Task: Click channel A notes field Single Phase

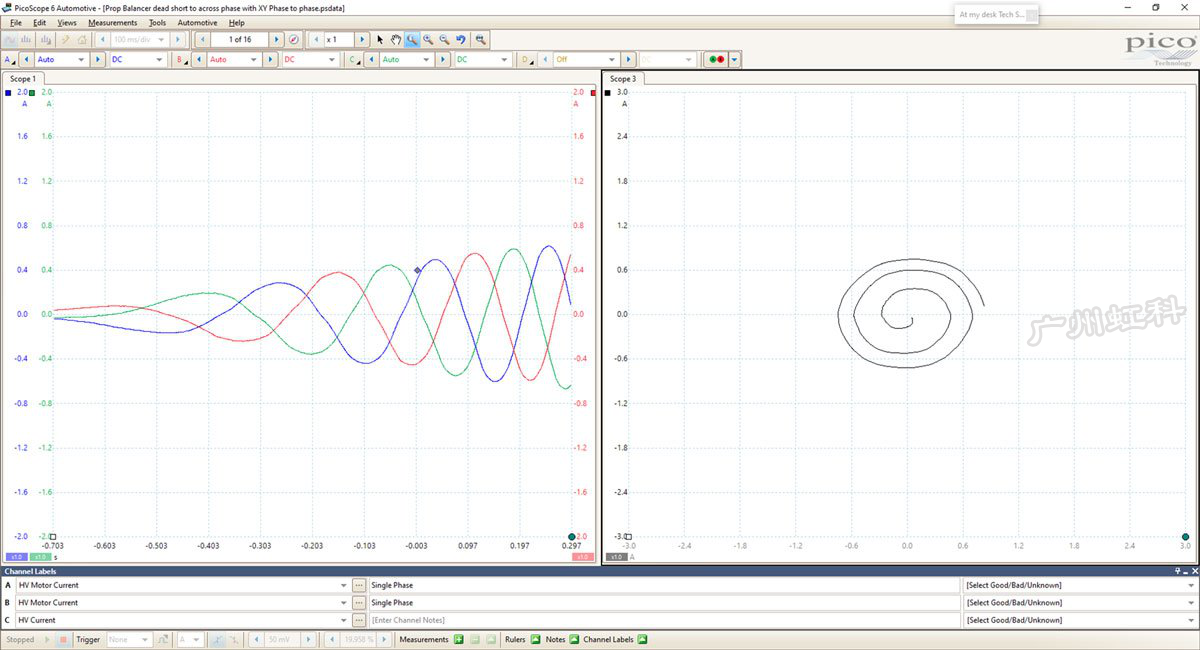Action: pyautogui.click(x=664, y=585)
